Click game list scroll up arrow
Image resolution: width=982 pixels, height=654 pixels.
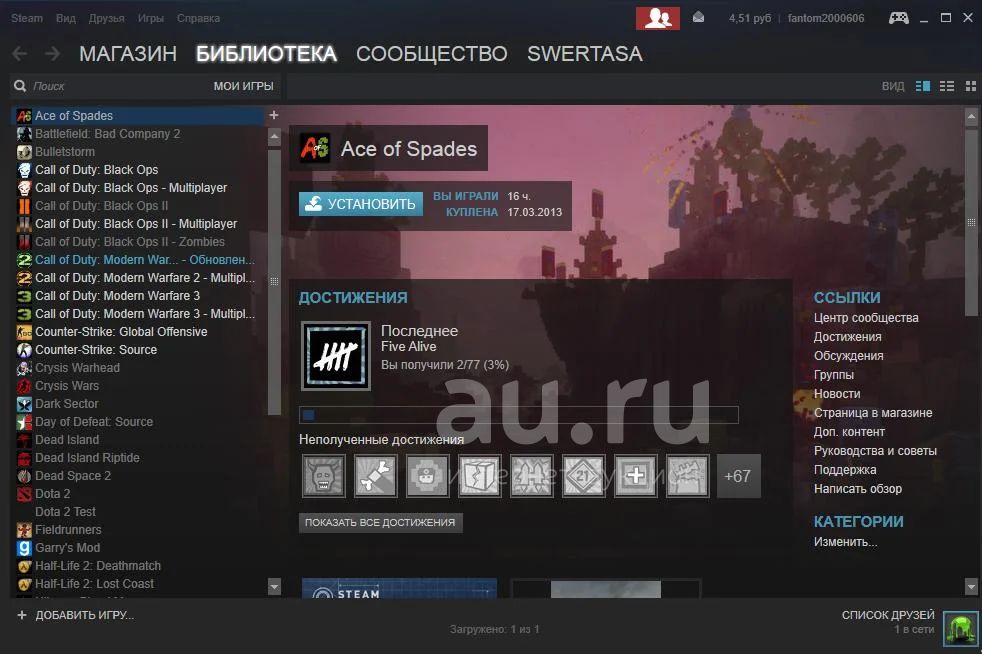(274, 135)
